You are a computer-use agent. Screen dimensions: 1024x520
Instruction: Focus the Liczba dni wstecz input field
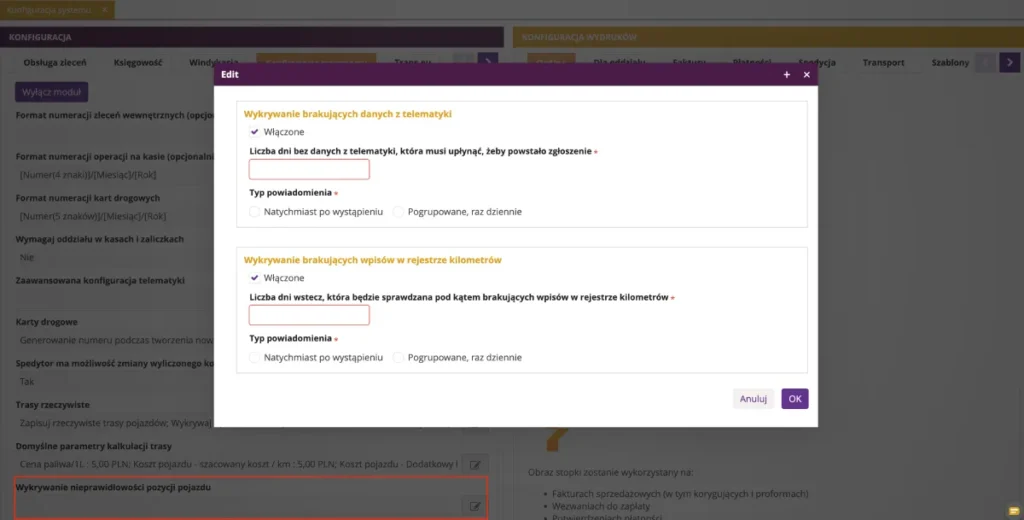[x=309, y=315]
